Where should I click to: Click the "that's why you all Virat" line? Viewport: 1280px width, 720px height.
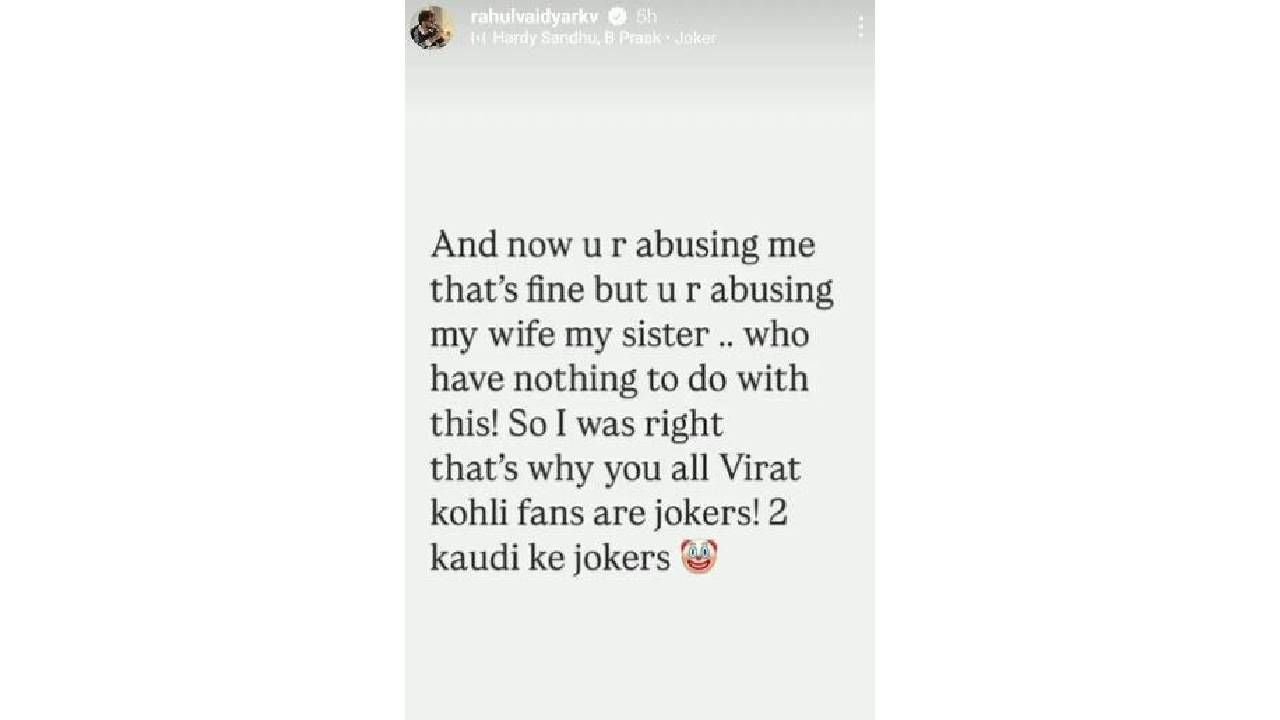617,468
